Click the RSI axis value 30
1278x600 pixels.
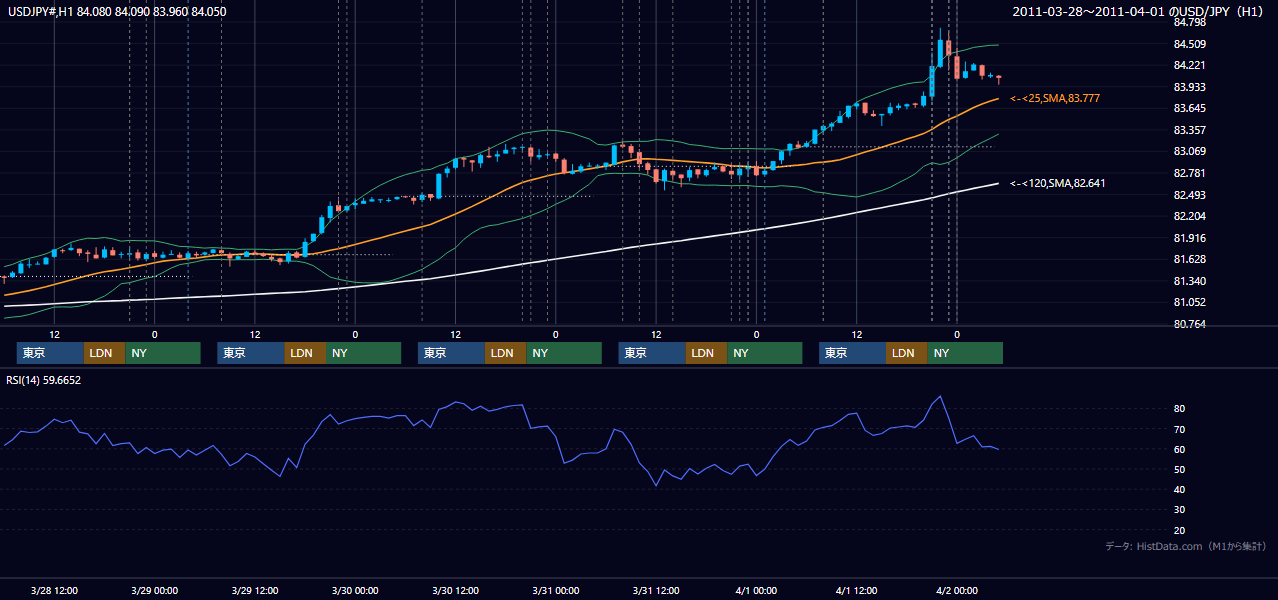(1179, 510)
